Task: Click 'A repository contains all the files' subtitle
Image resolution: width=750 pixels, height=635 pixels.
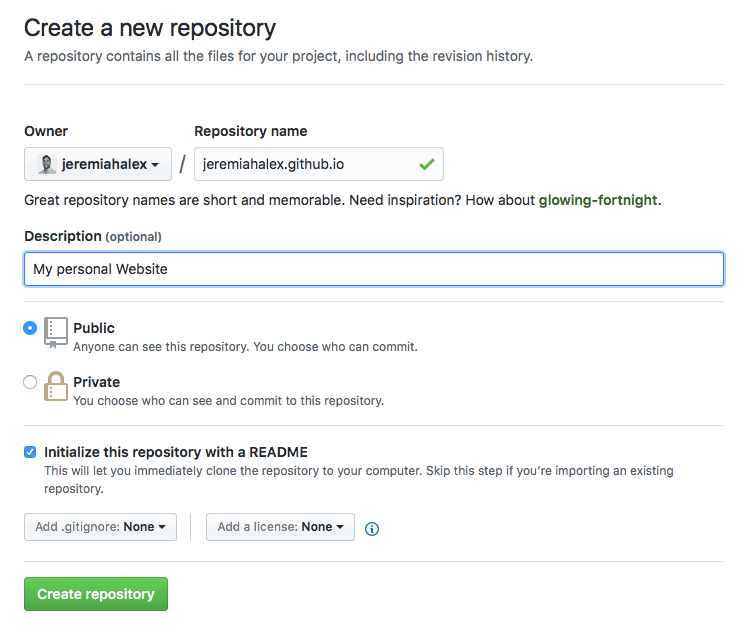Action: (279, 56)
